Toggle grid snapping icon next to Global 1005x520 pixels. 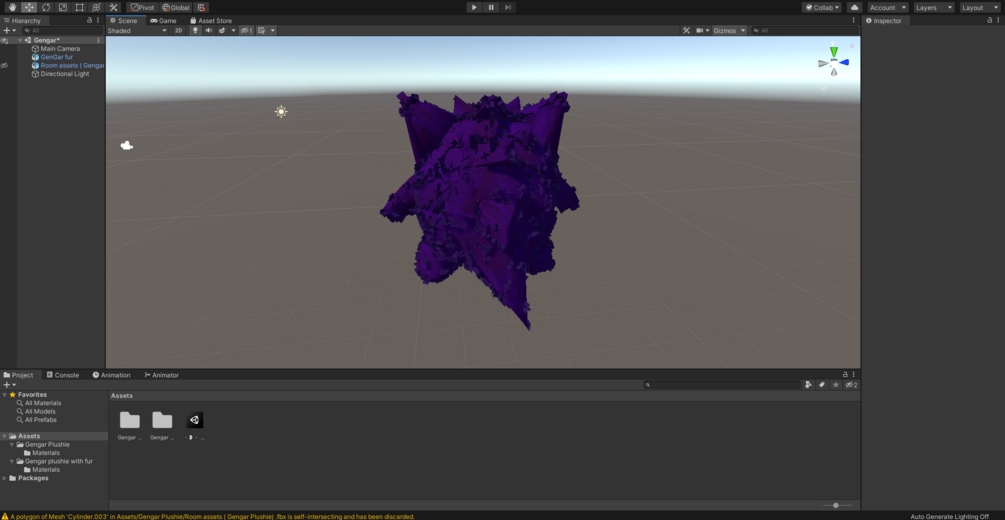[x=201, y=7]
